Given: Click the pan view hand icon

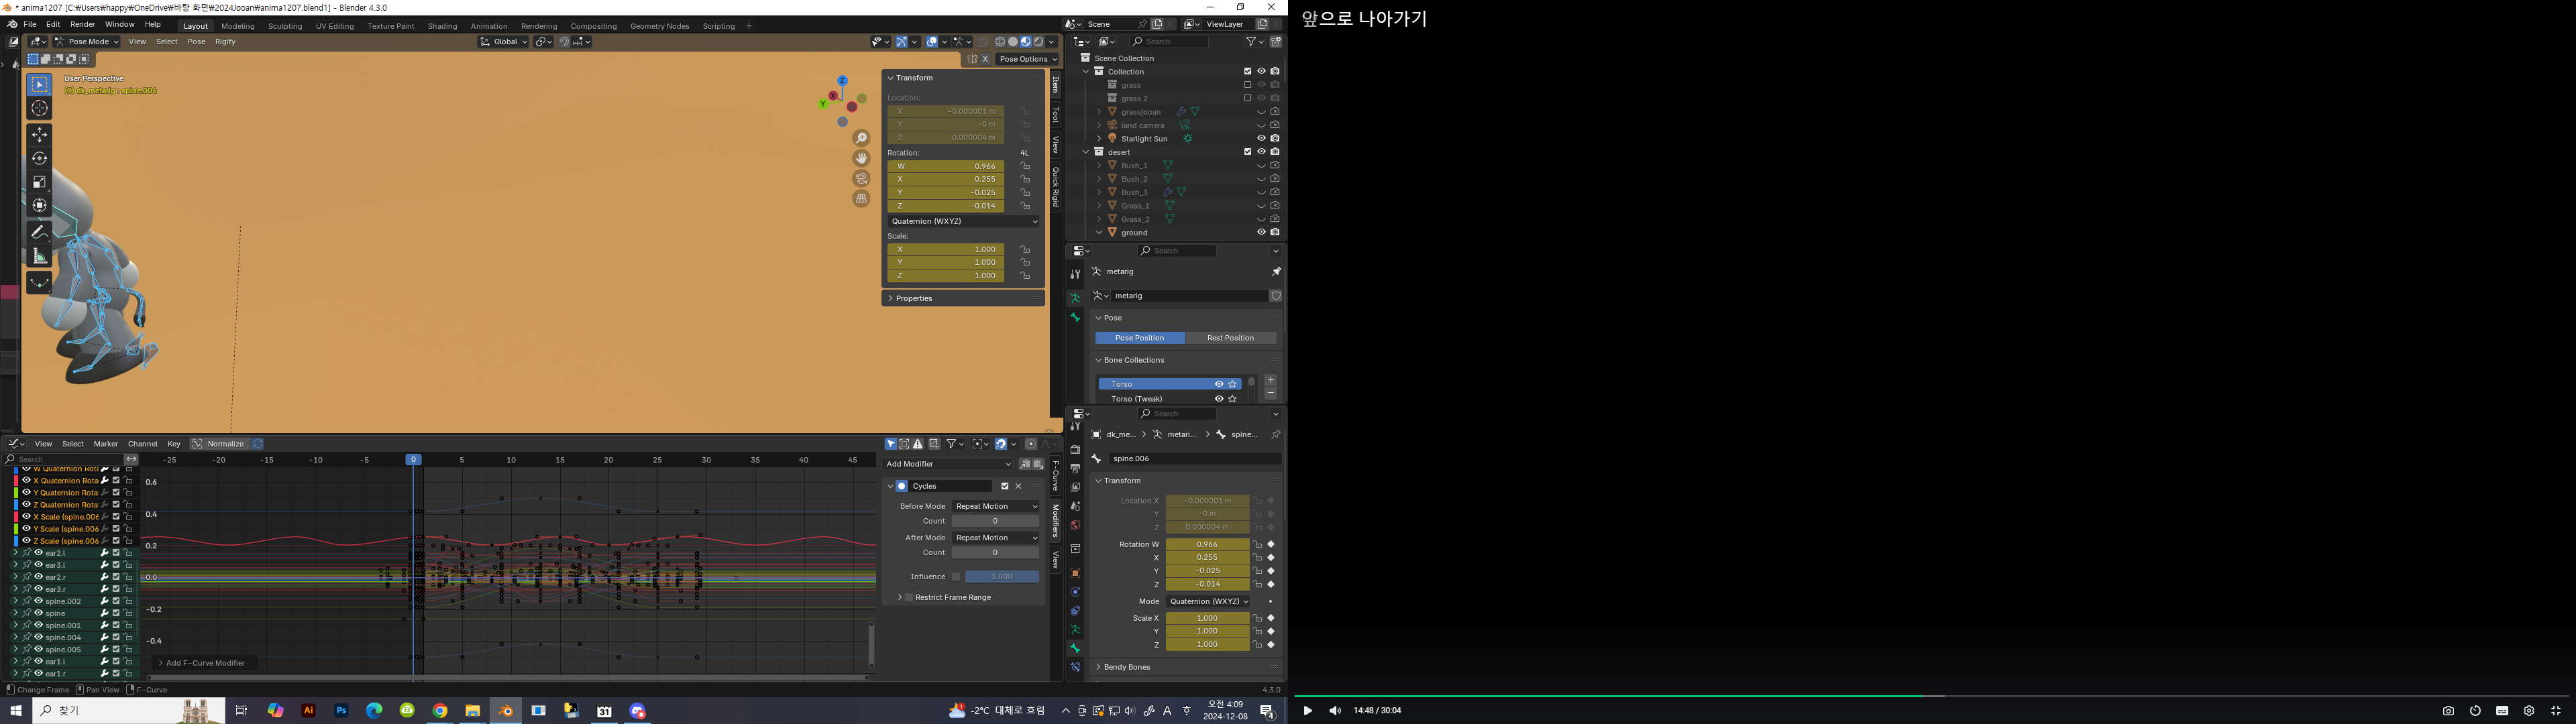Looking at the screenshot, I should point(862,158).
